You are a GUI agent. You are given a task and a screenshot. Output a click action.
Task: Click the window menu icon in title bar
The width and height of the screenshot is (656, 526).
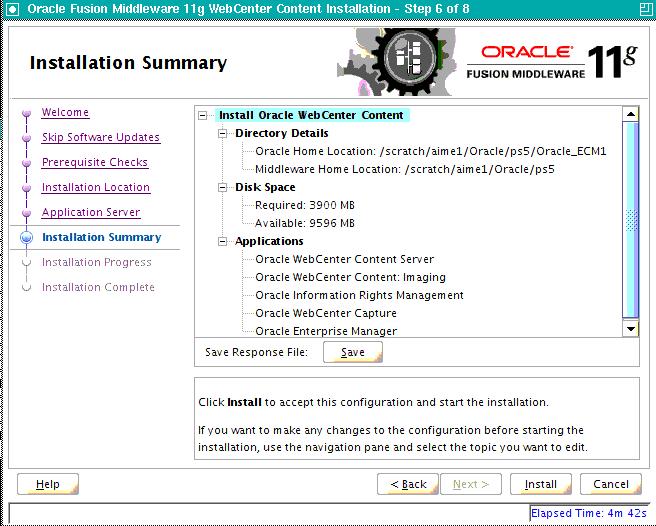[x=13, y=9]
